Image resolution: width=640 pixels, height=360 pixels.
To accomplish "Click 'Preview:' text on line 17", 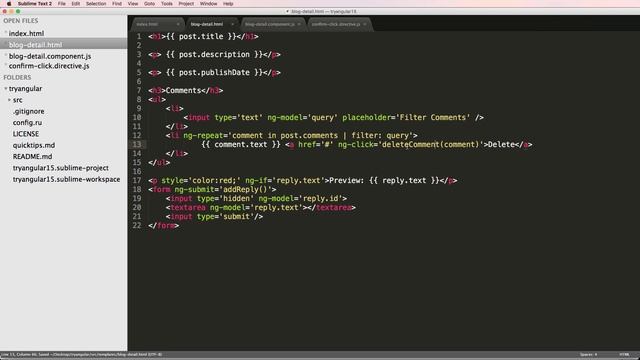I will [x=347, y=180].
